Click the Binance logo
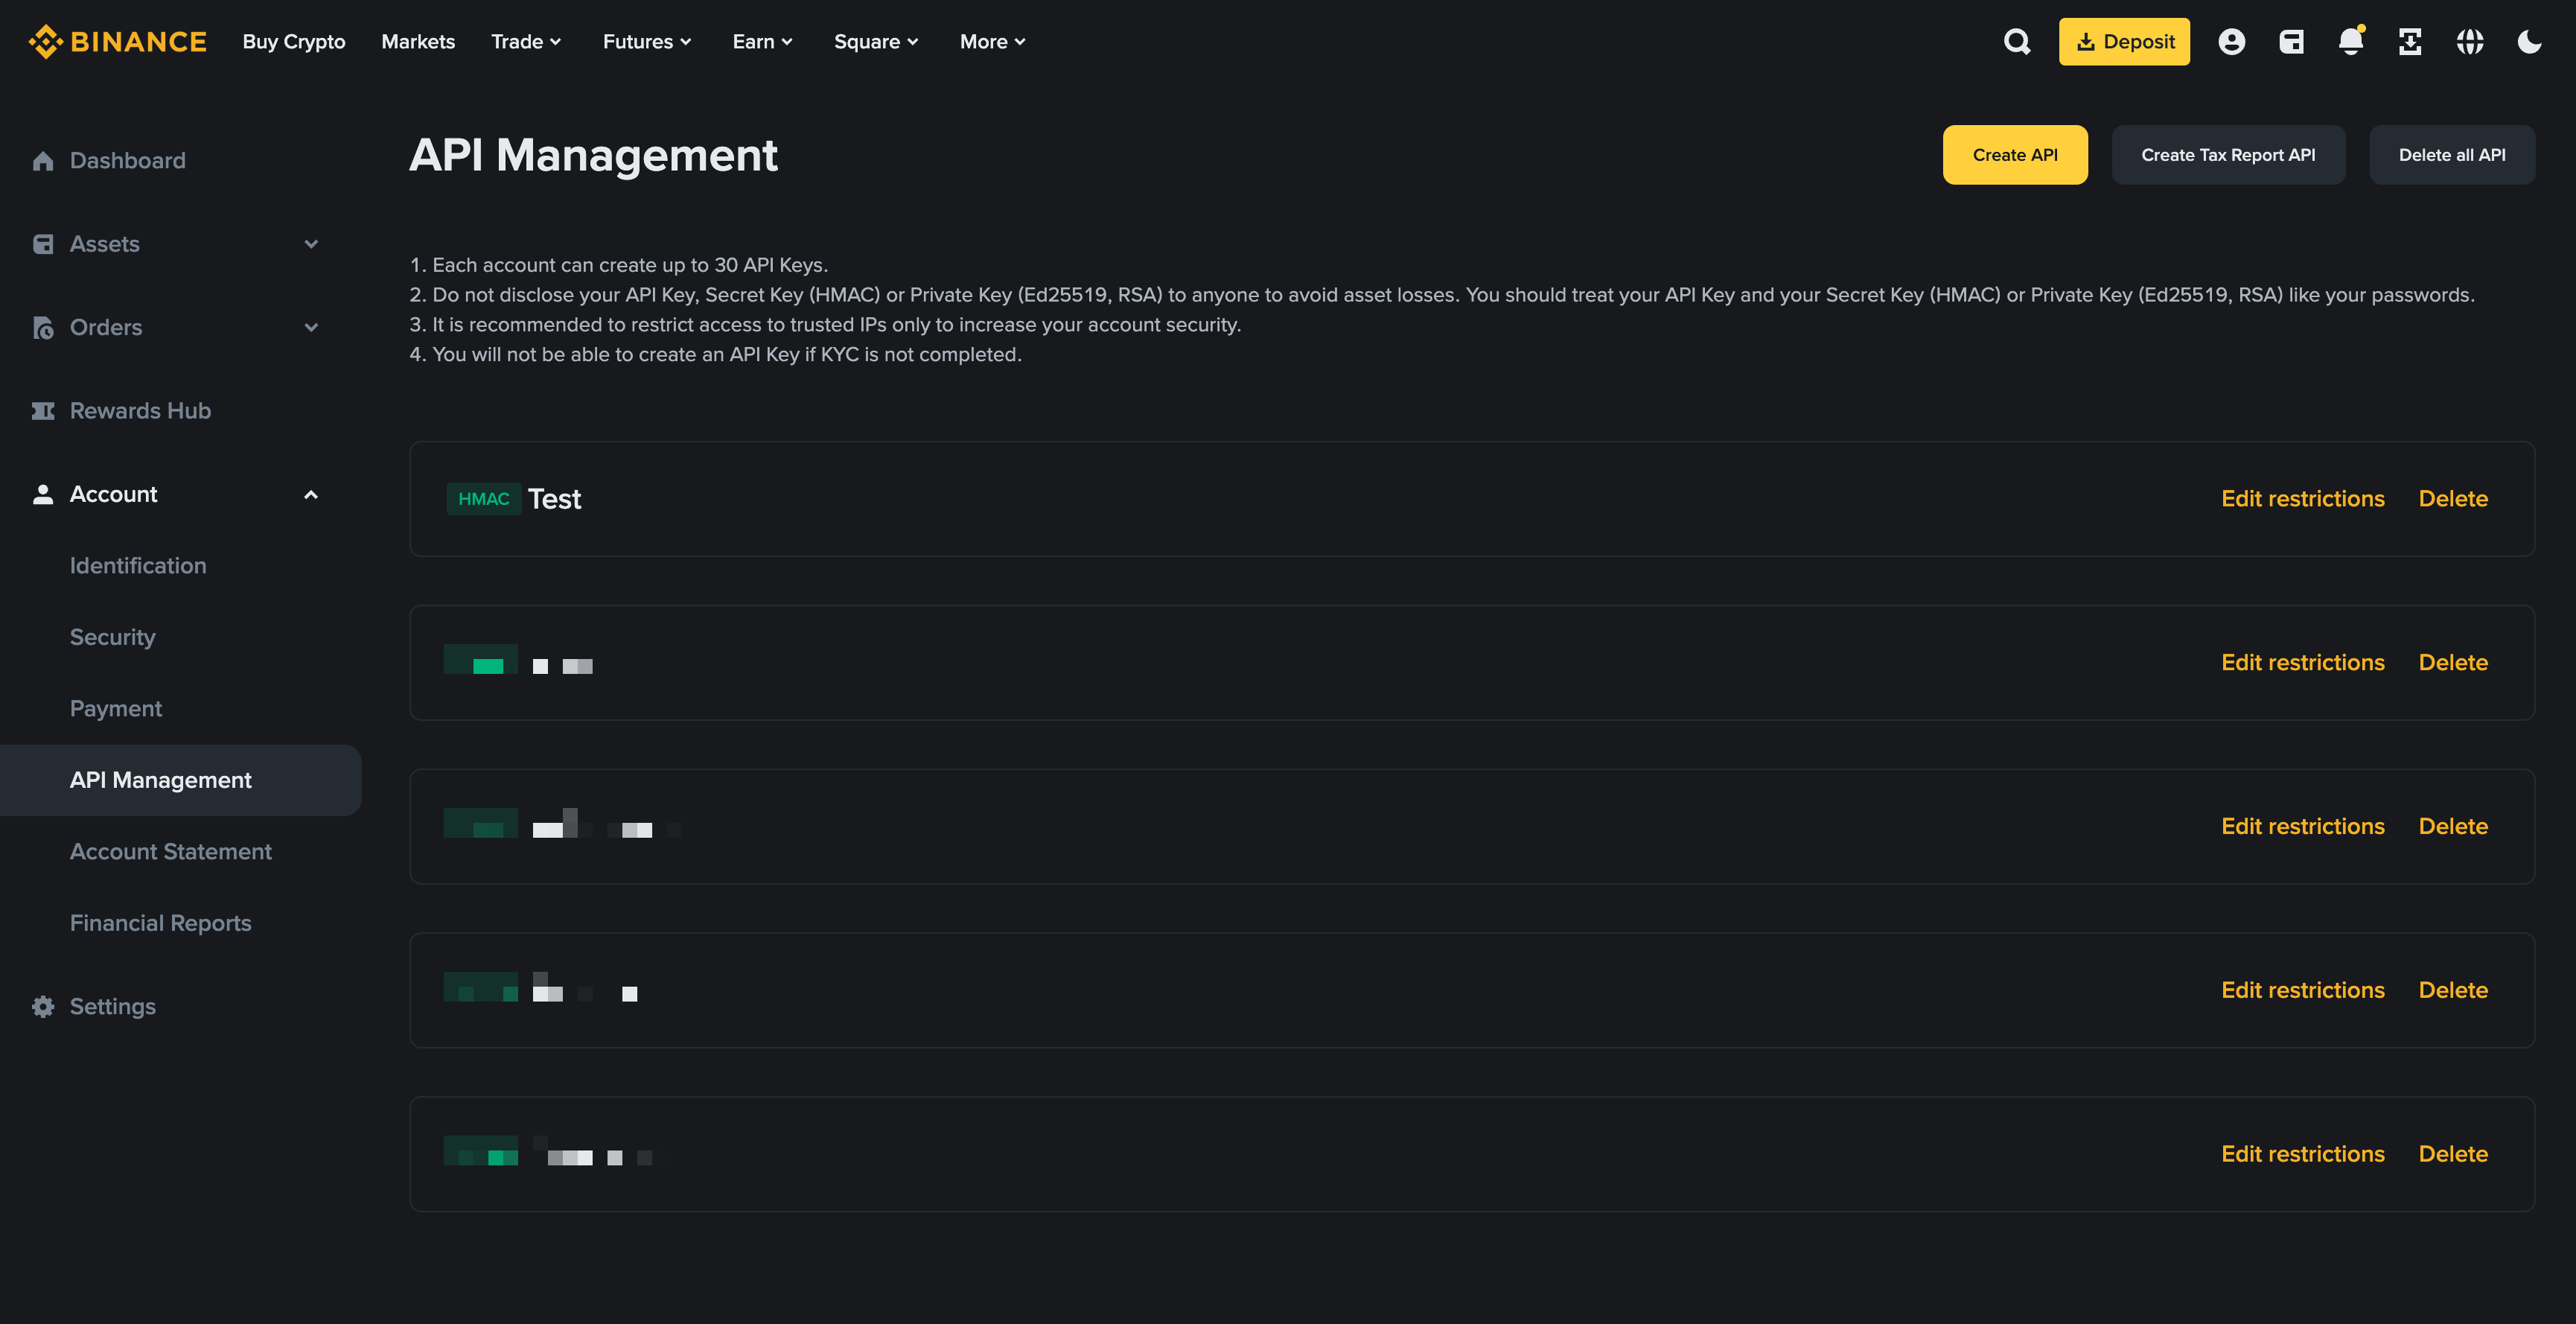 click(118, 42)
